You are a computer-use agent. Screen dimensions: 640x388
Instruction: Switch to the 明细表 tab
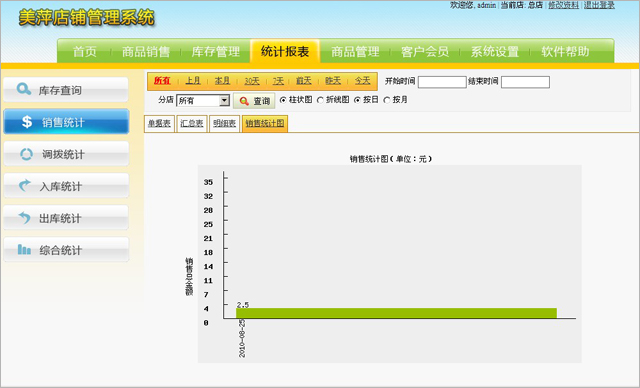(x=224, y=124)
